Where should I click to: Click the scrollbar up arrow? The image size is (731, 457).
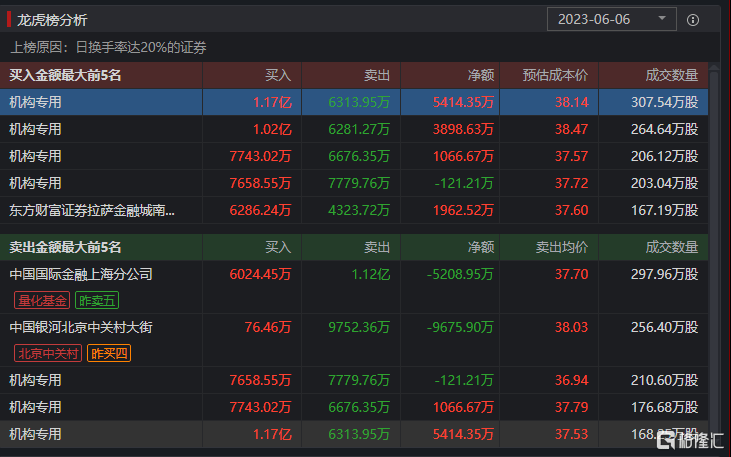coord(714,68)
